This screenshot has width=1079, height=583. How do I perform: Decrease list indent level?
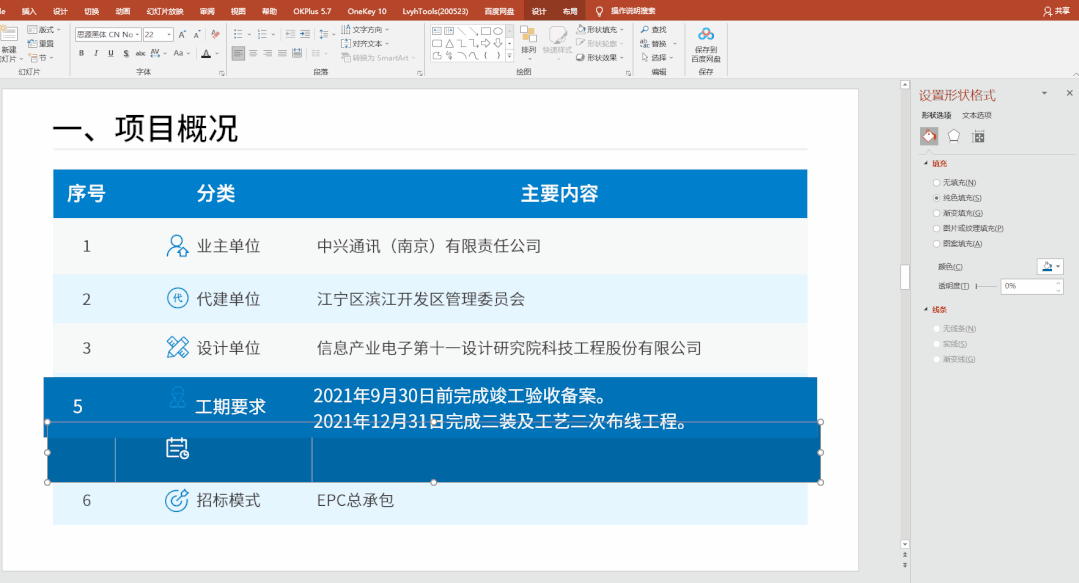290,34
